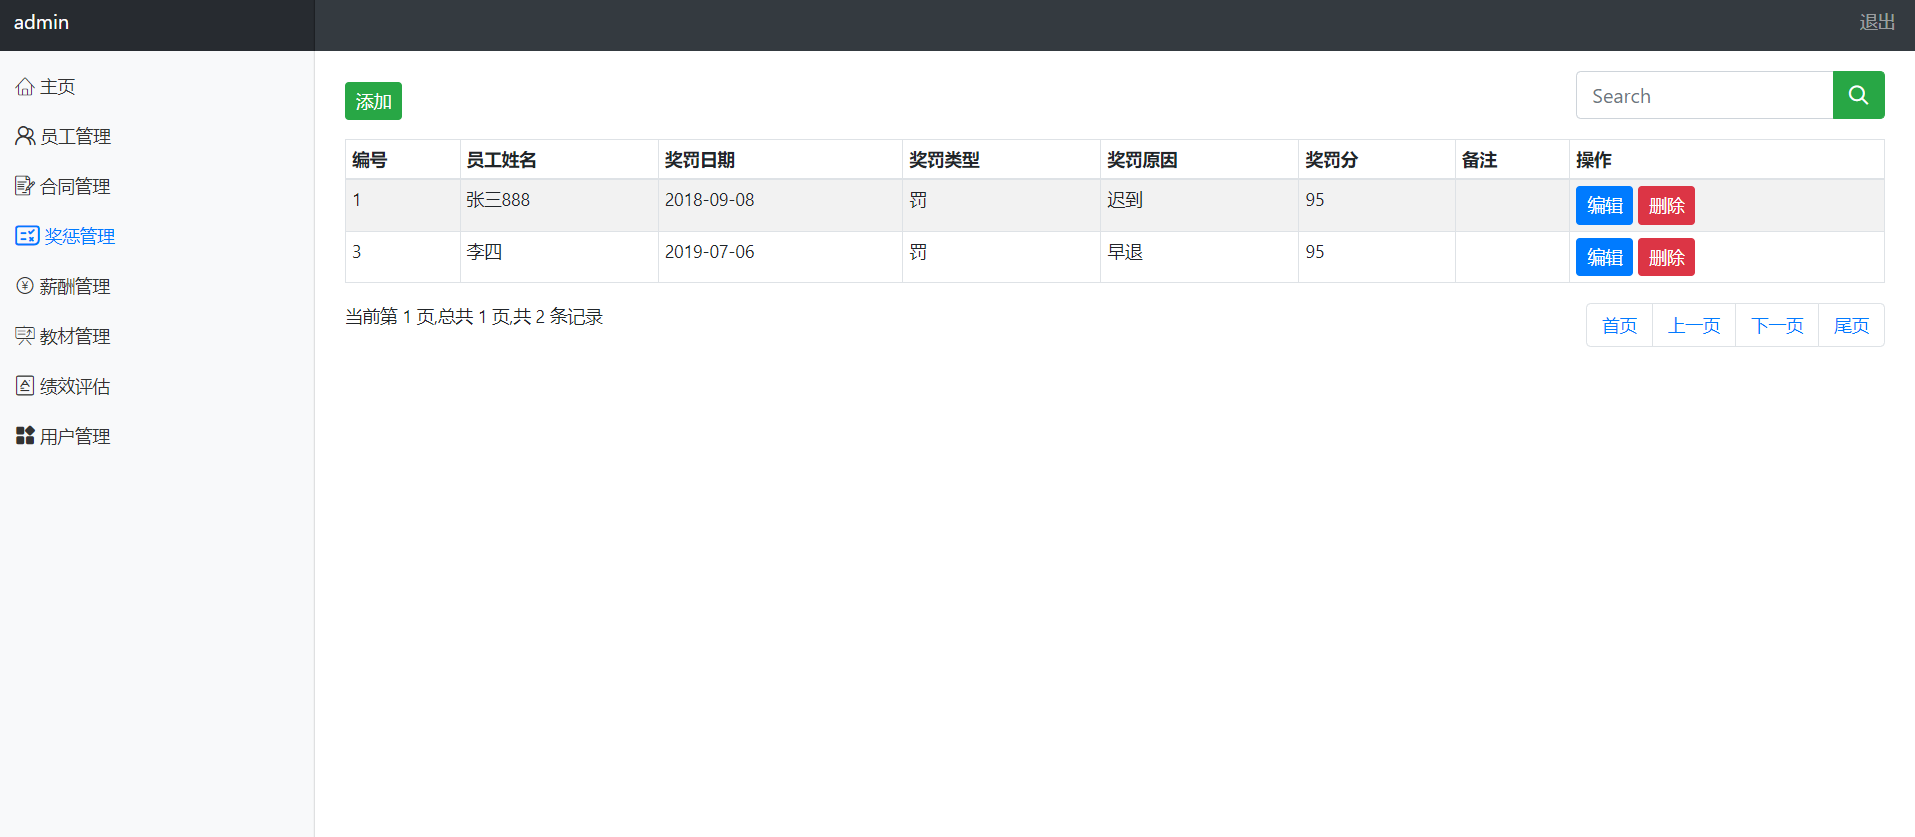This screenshot has height=837, width=1915.
Task: Click the presentation icon beside 教材管理
Action: click(x=25, y=336)
